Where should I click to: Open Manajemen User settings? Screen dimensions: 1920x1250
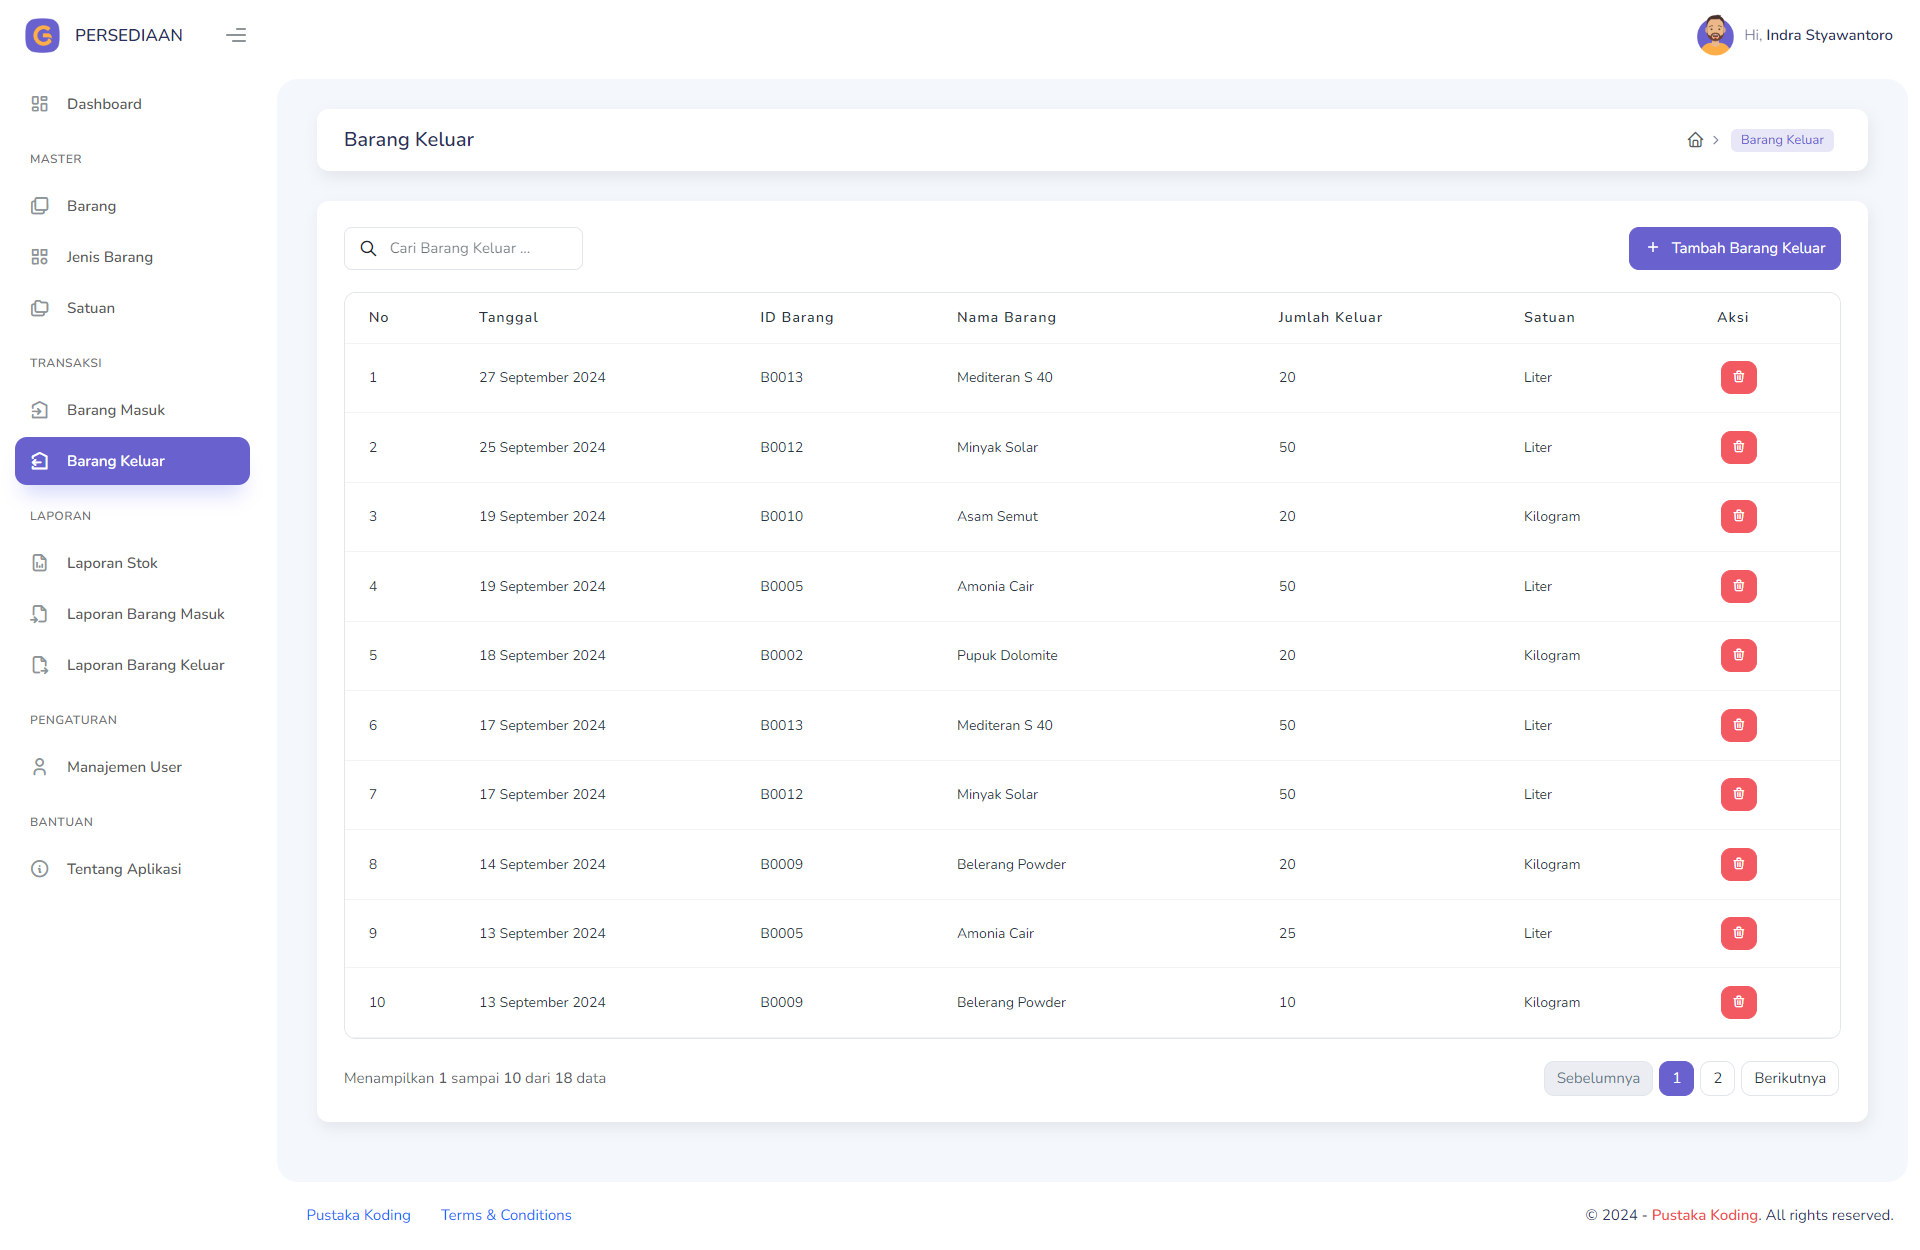pos(124,767)
